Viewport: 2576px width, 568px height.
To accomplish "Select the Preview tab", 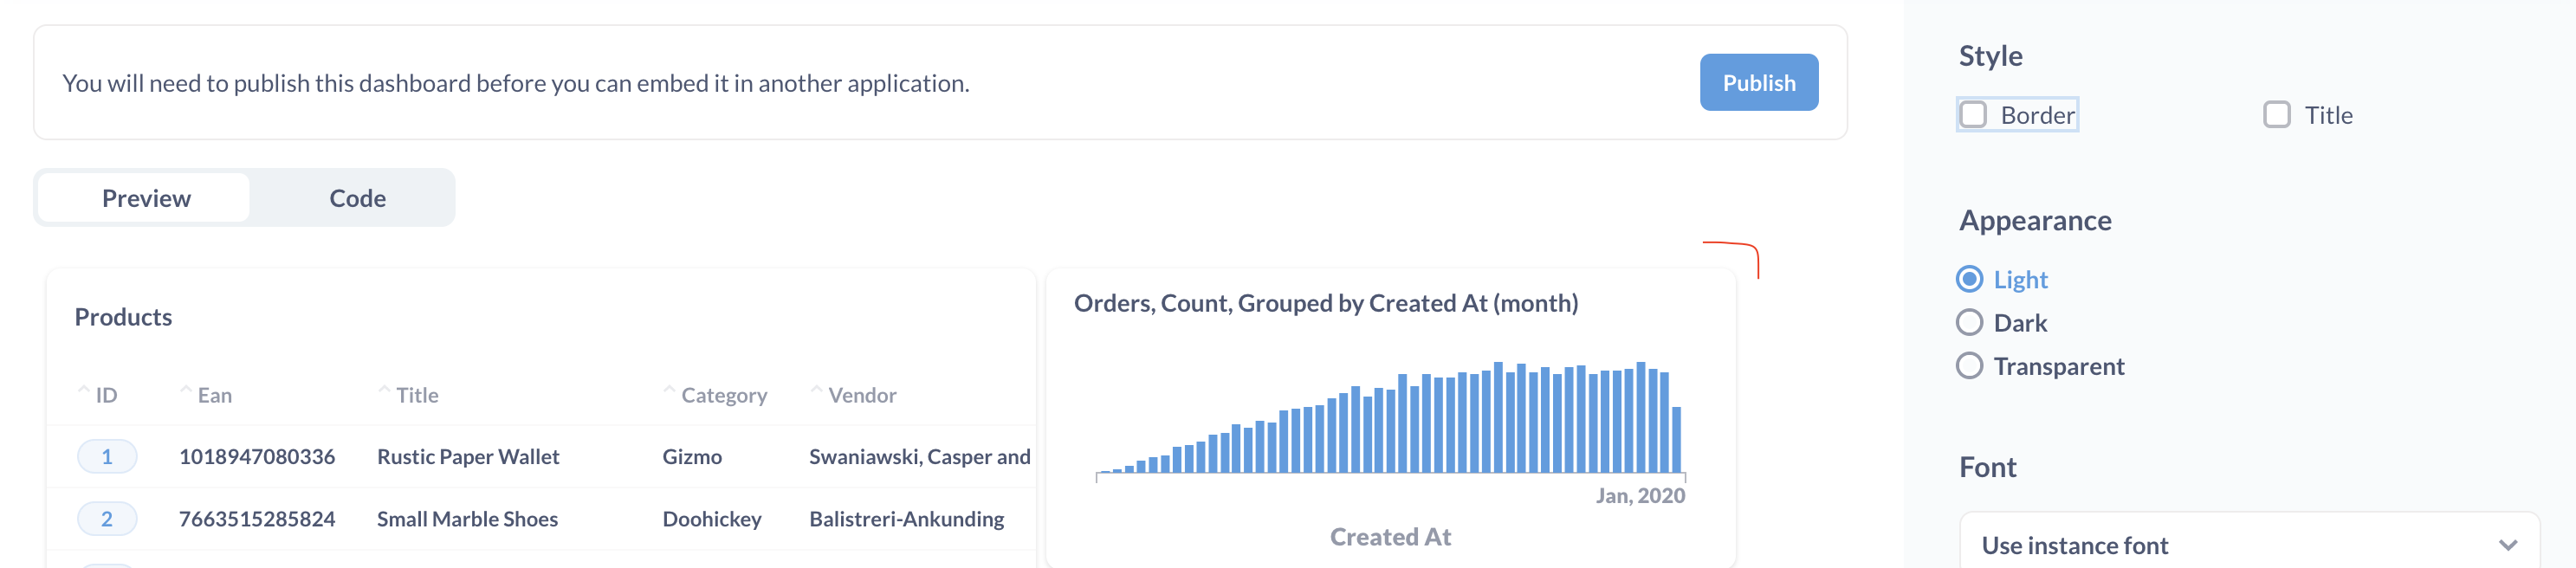I will (146, 197).
